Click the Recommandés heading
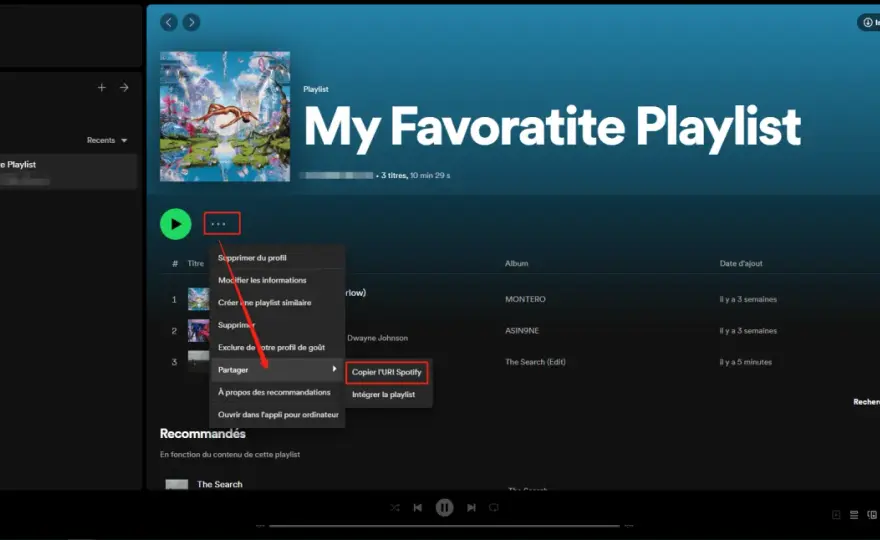Image resolution: width=880 pixels, height=540 pixels. [x=203, y=433]
